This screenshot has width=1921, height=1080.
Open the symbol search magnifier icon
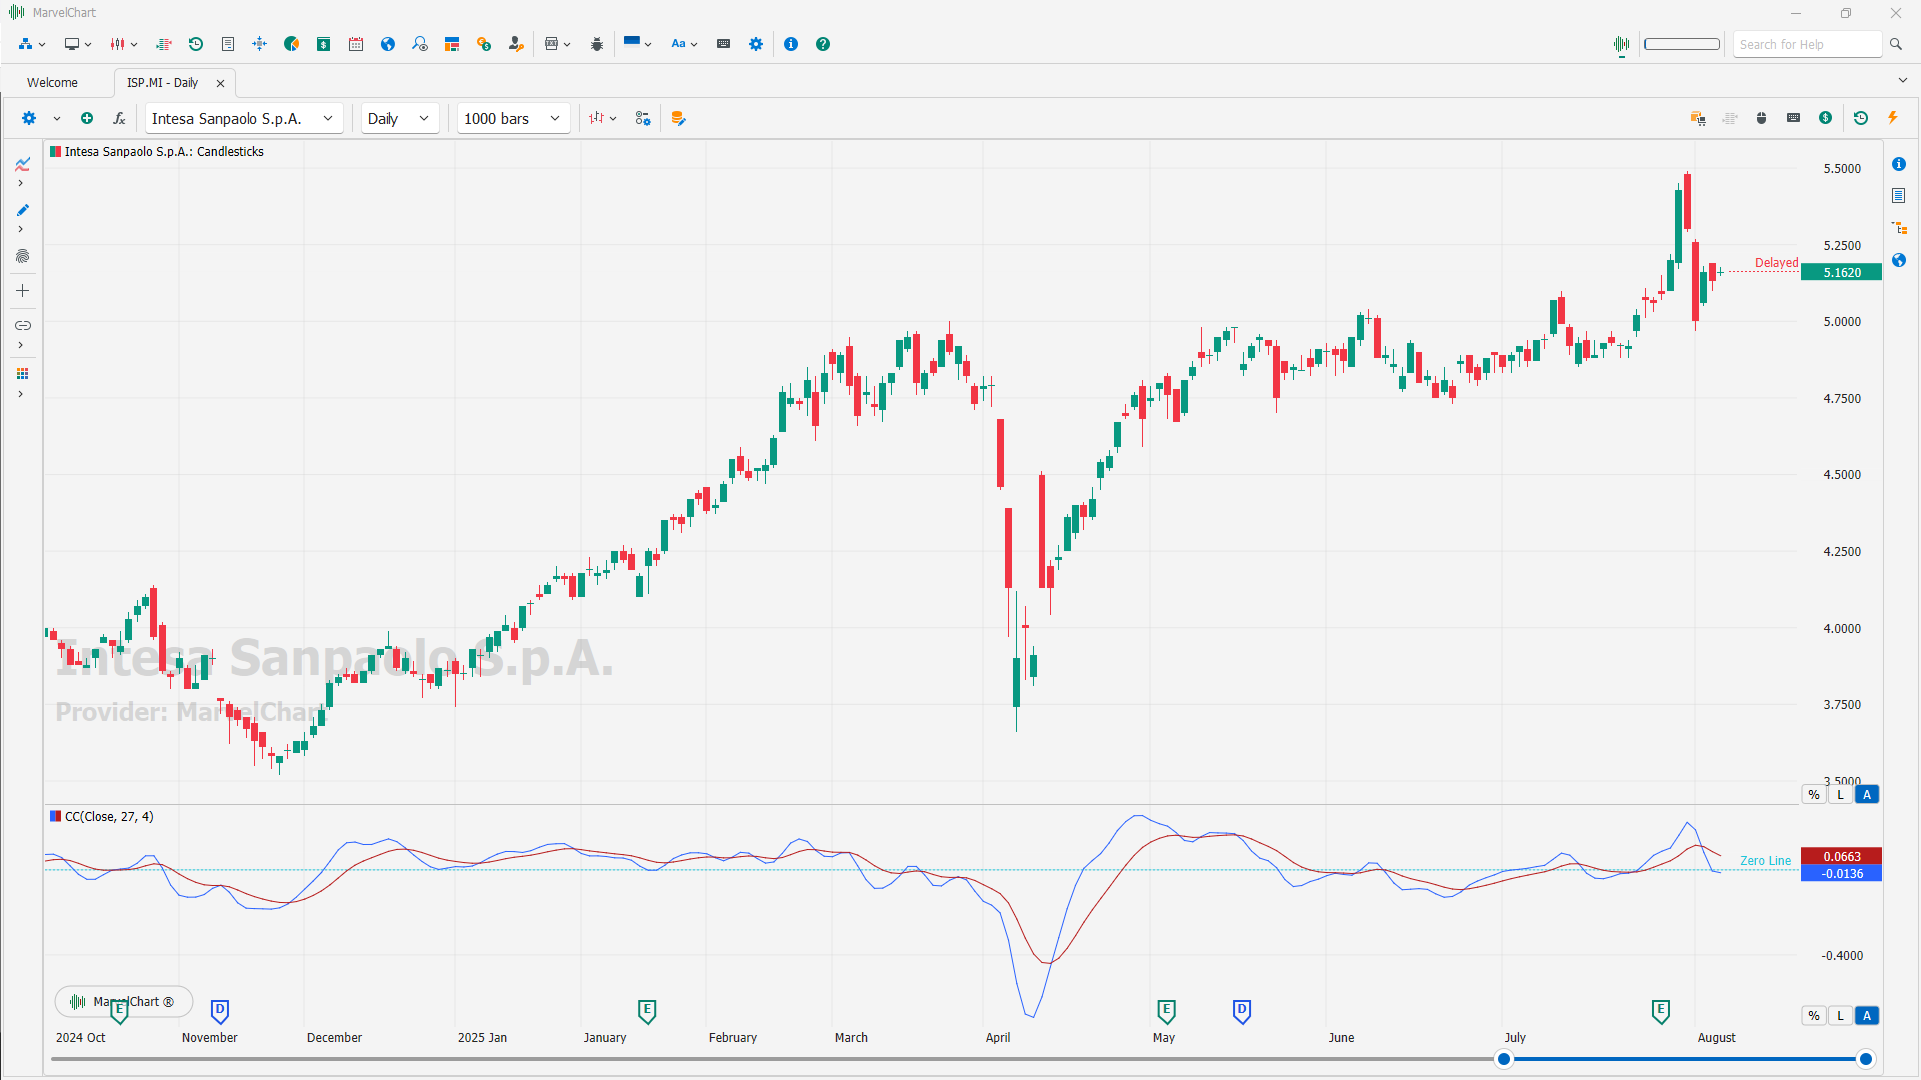click(x=420, y=44)
